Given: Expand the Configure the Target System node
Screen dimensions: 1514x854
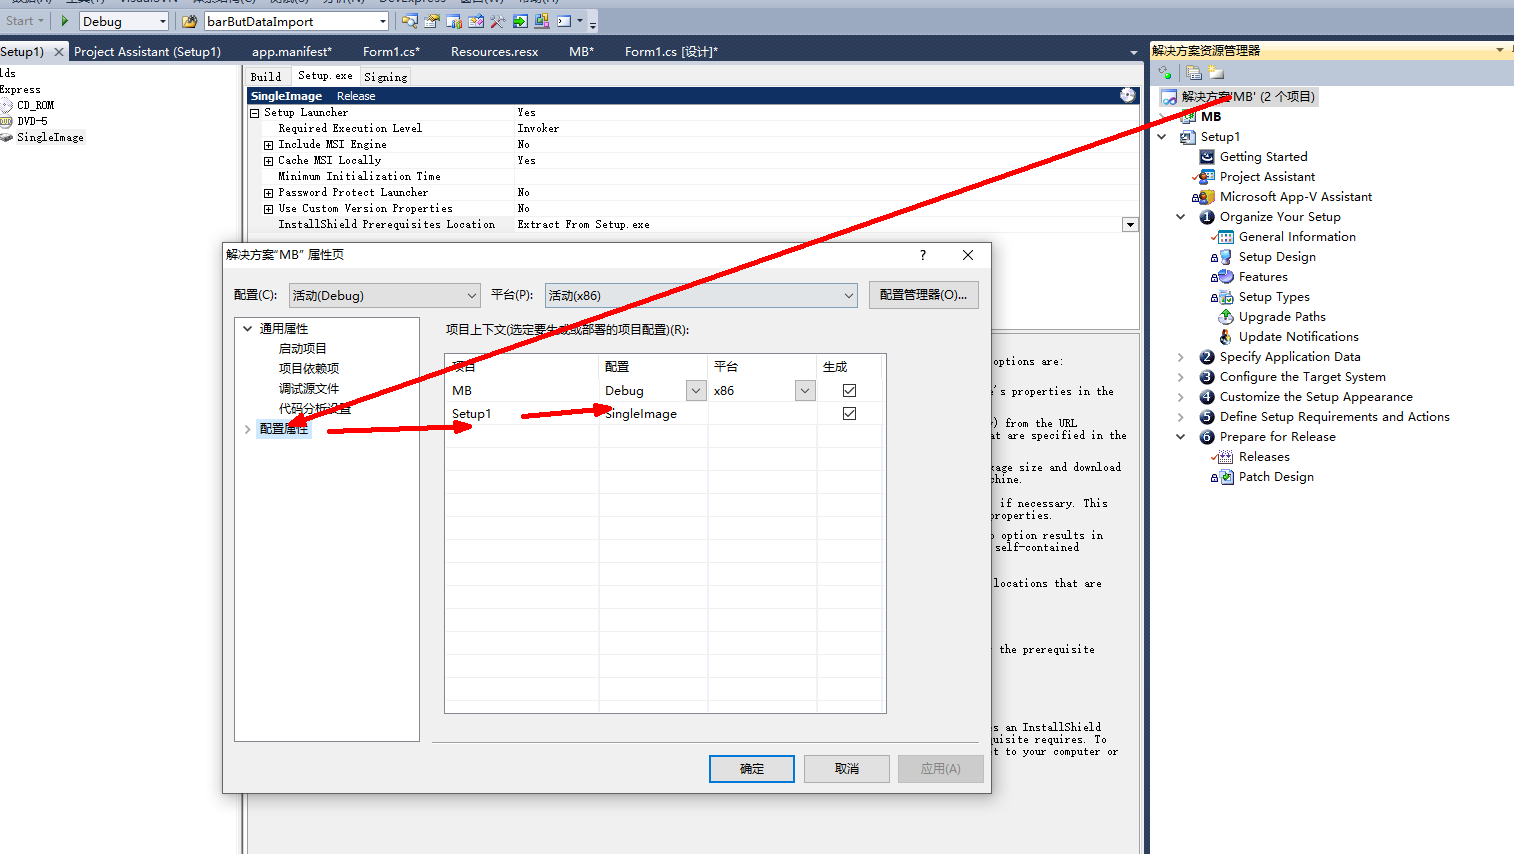Looking at the screenshot, I should pos(1180,377).
